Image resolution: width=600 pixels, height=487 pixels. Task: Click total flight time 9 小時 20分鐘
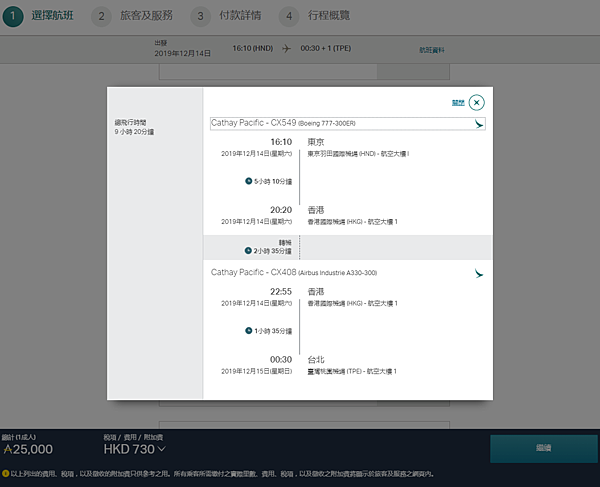point(134,132)
